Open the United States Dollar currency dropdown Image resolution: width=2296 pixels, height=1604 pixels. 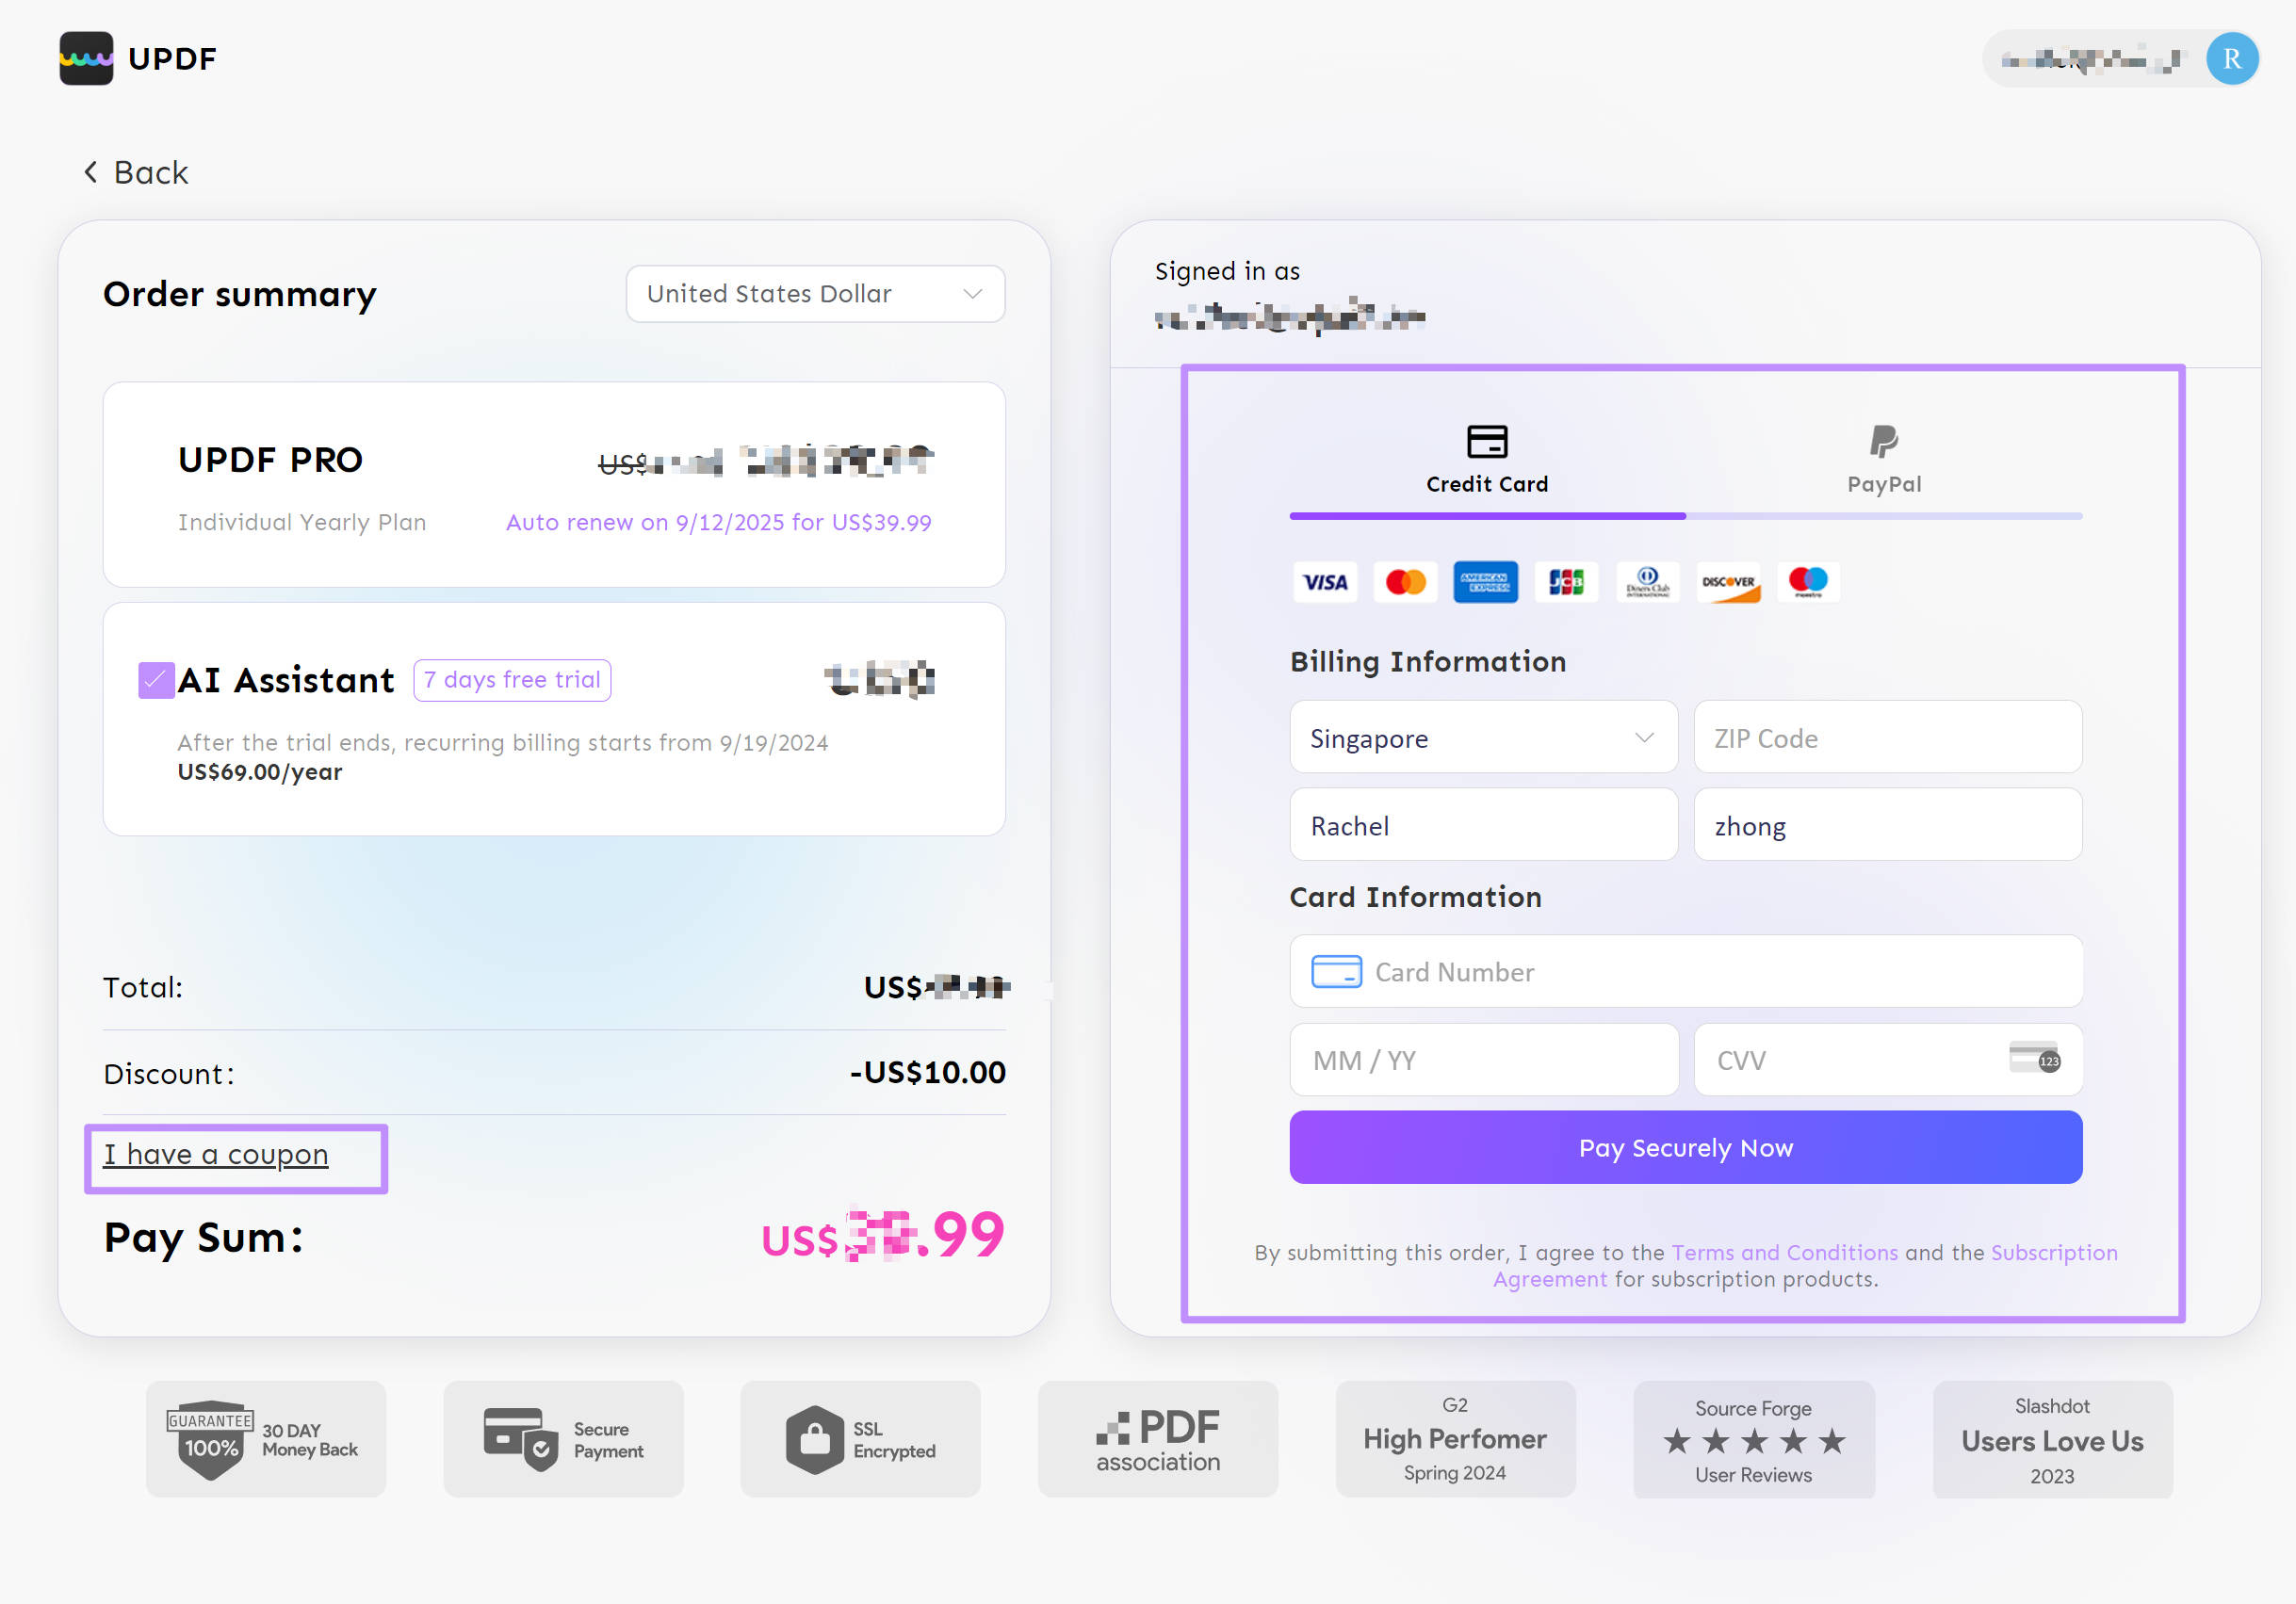tap(815, 294)
